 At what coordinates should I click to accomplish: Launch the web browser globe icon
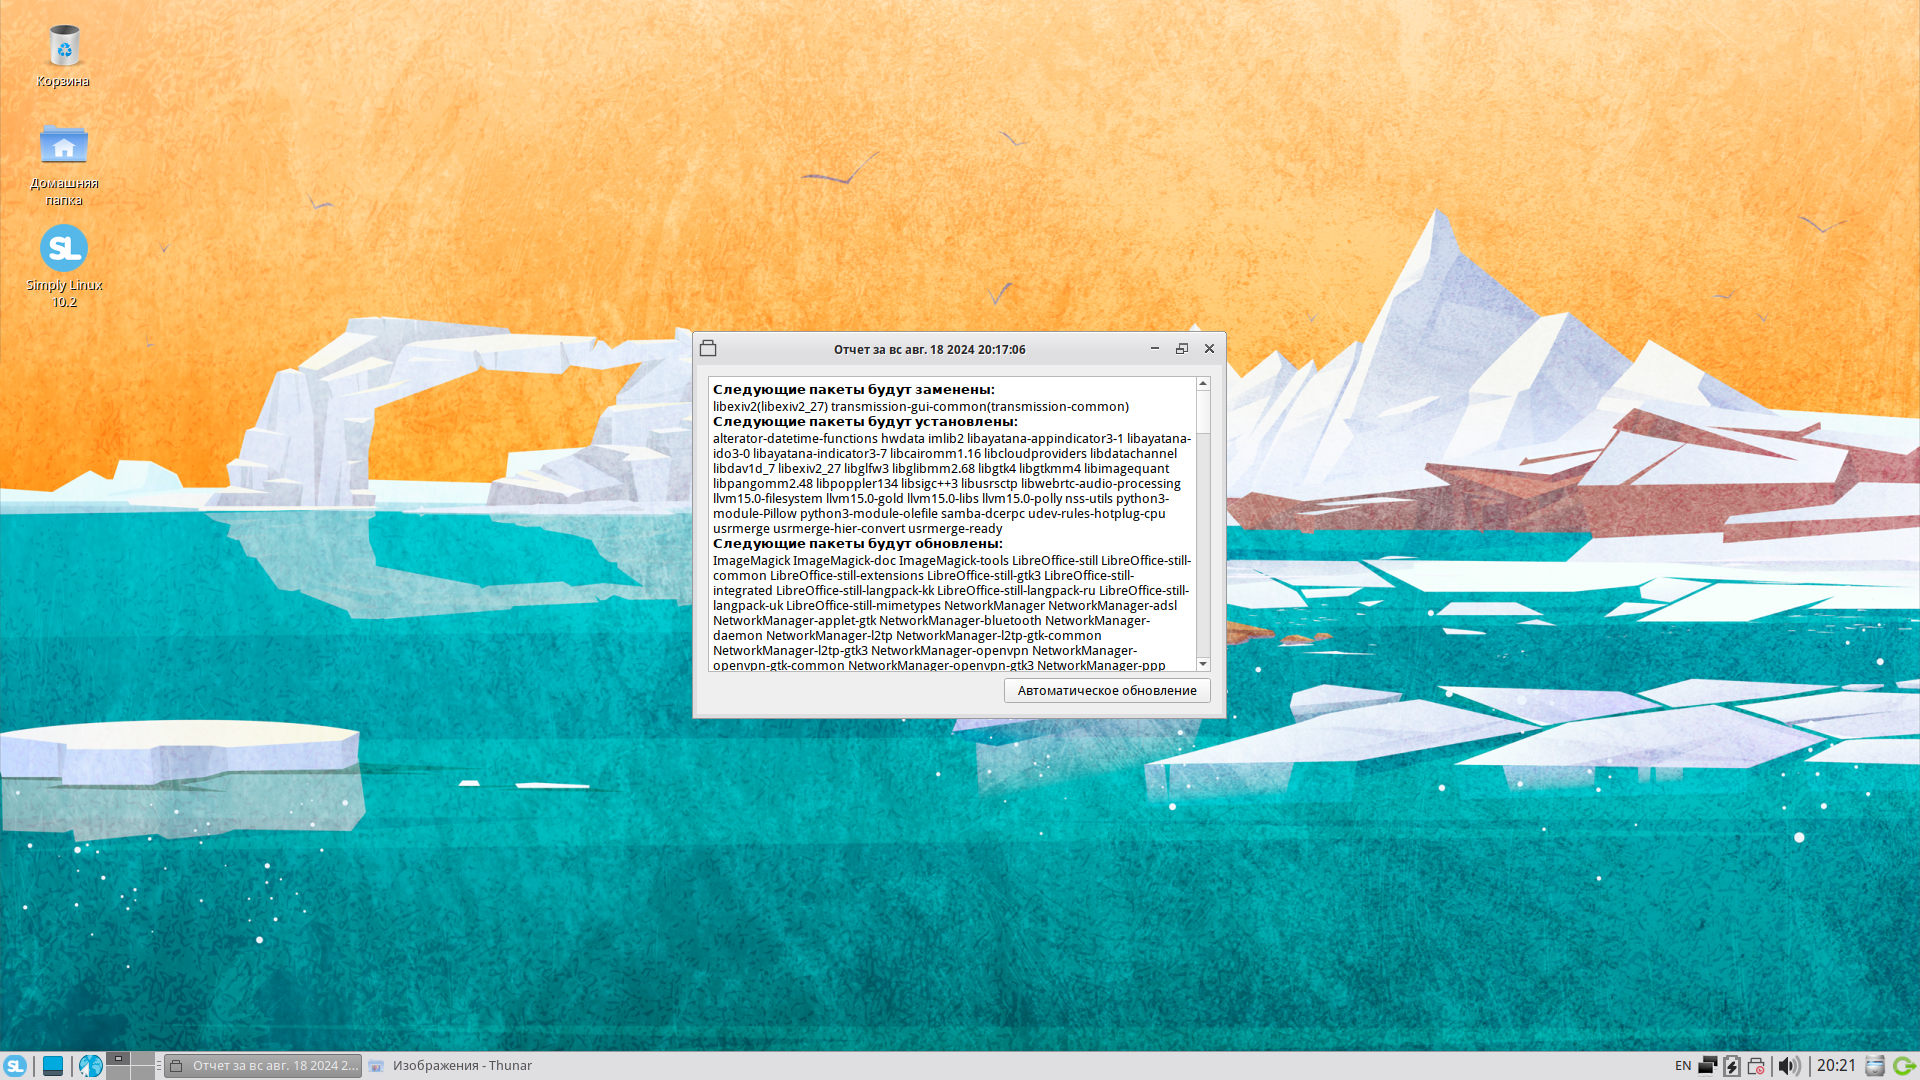[91, 1066]
